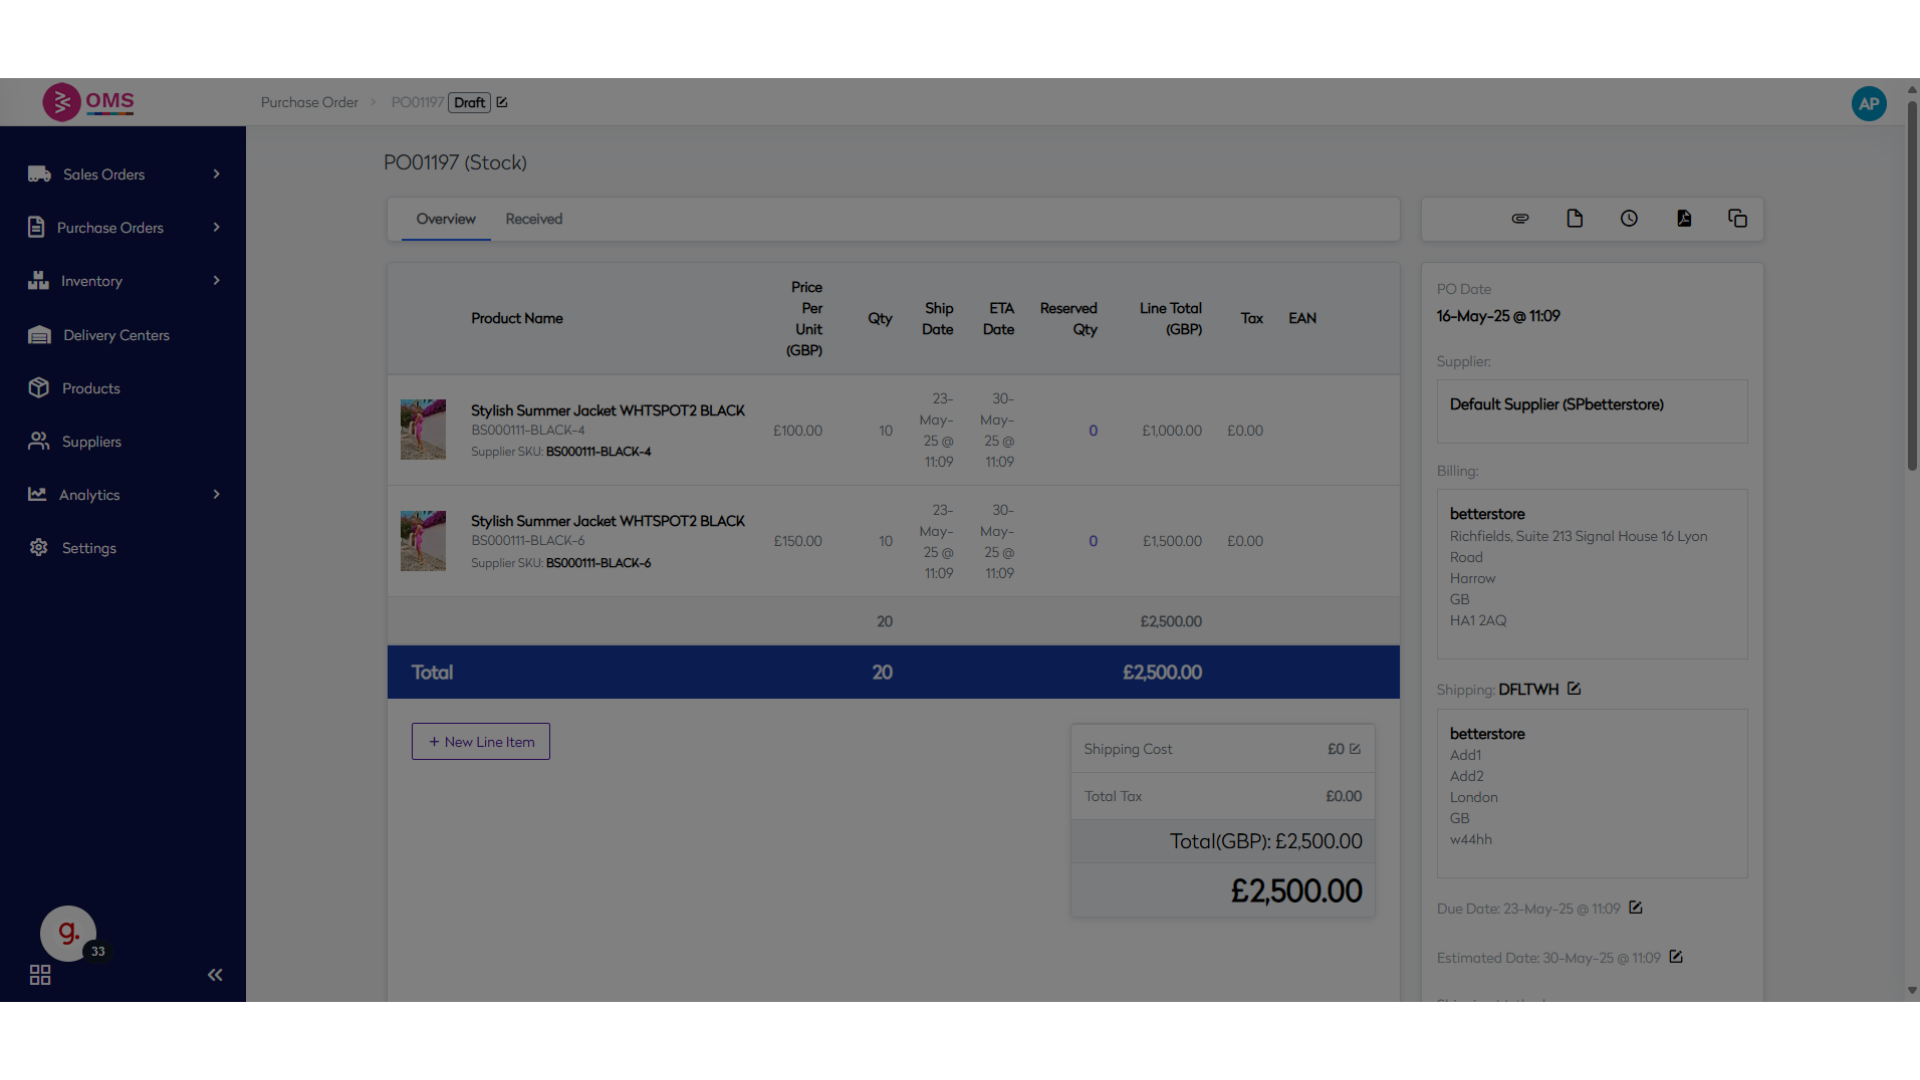Export purchase order as PDF
The height and width of the screenshot is (1080, 1920).
tap(1684, 219)
